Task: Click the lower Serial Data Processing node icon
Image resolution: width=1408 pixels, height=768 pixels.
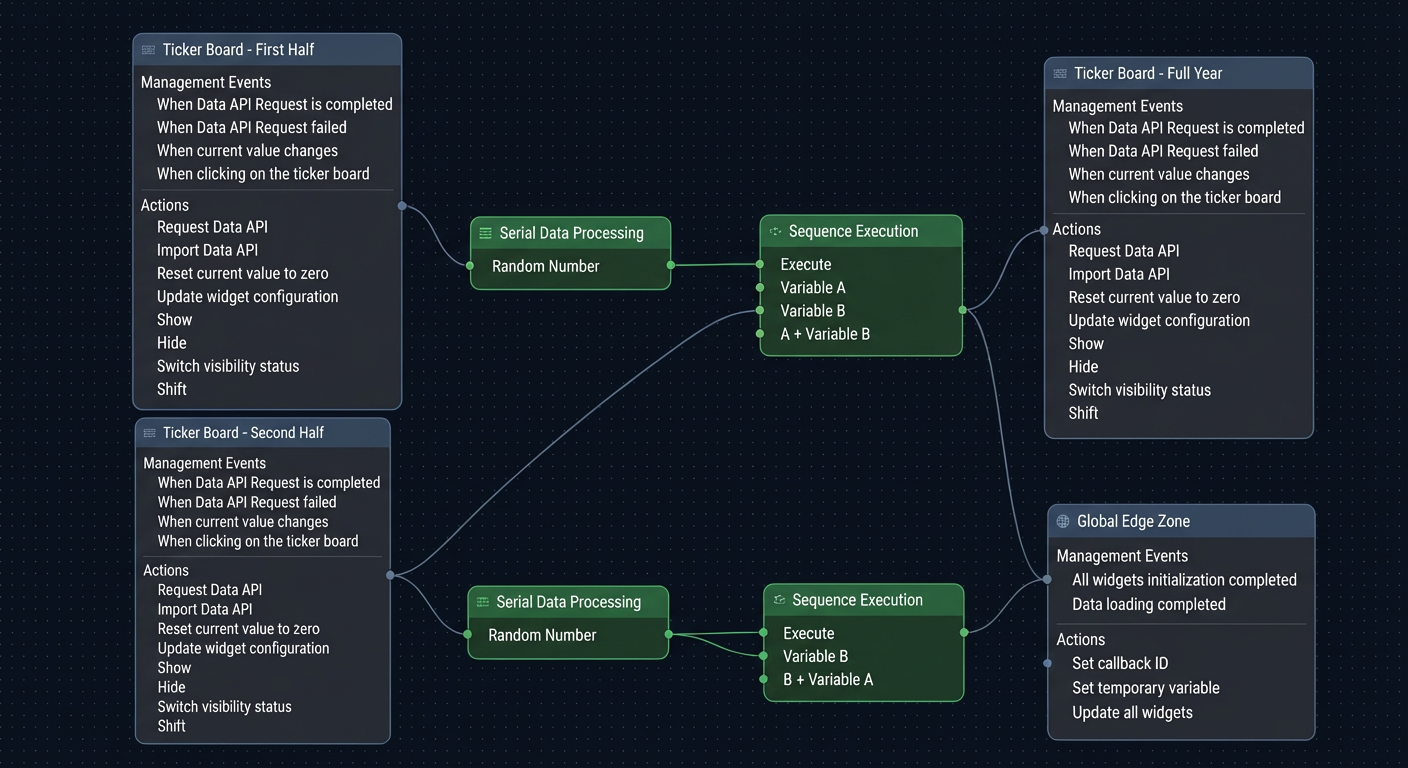Action: point(483,602)
